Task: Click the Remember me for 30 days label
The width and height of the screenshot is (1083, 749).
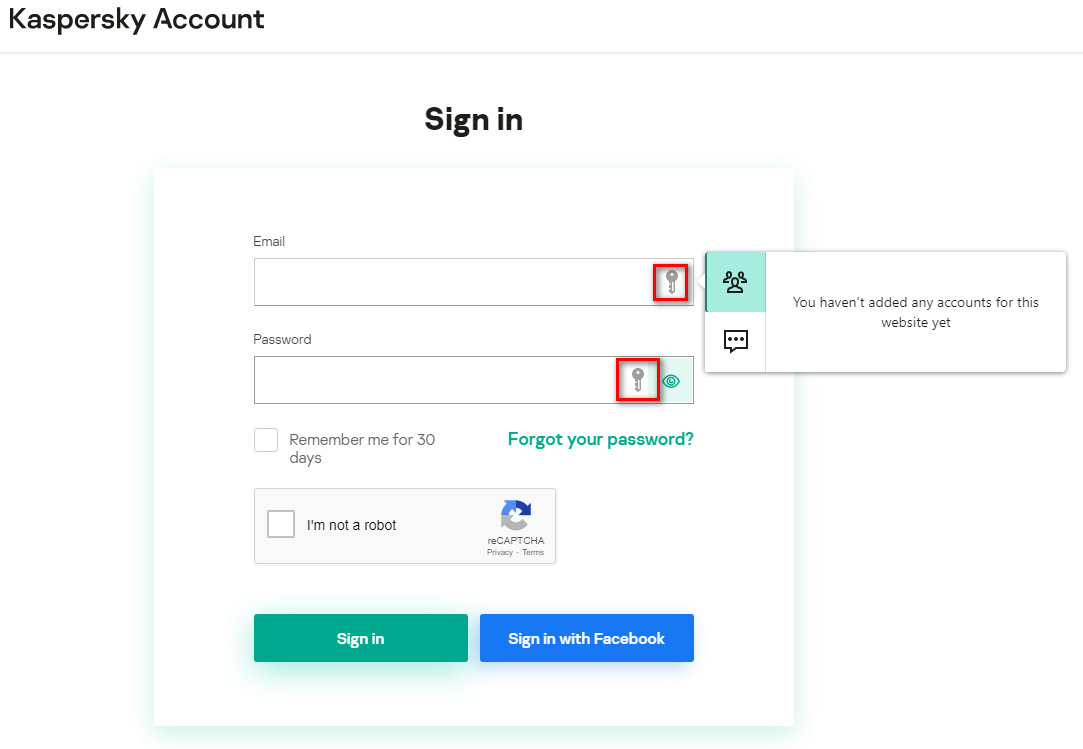Action: [x=361, y=448]
